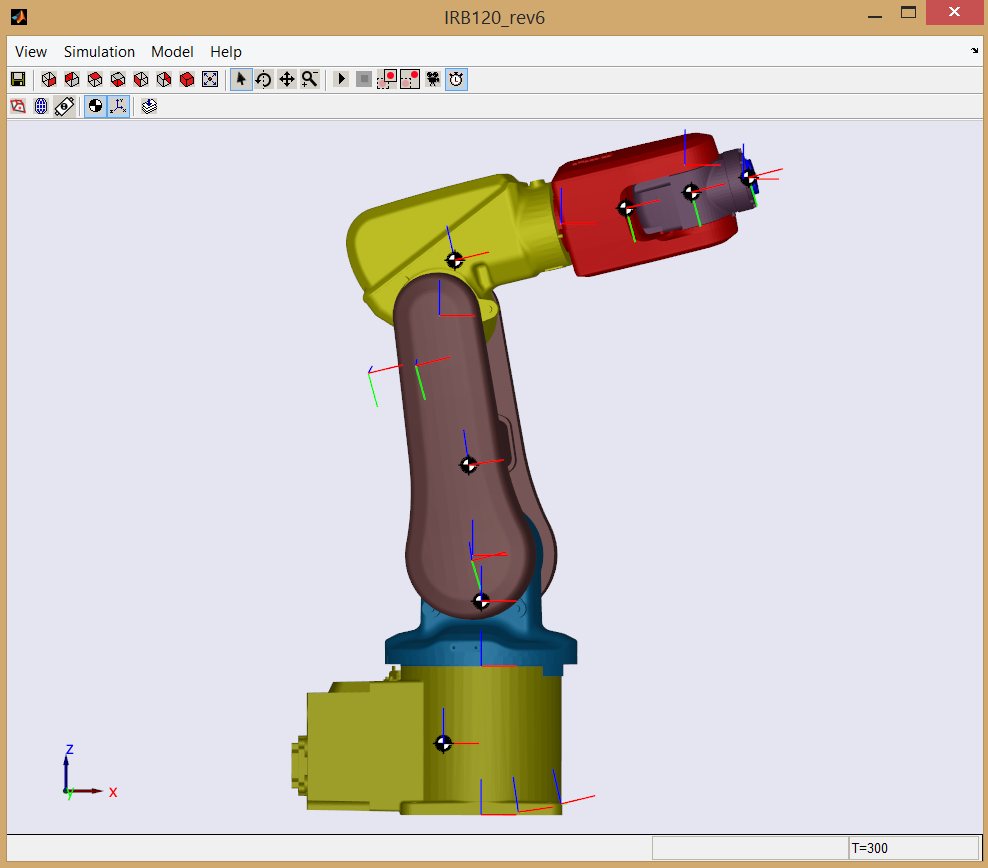Open the Help menu
Image resolution: width=988 pixels, height=868 pixels.
click(x=226, y=52)
